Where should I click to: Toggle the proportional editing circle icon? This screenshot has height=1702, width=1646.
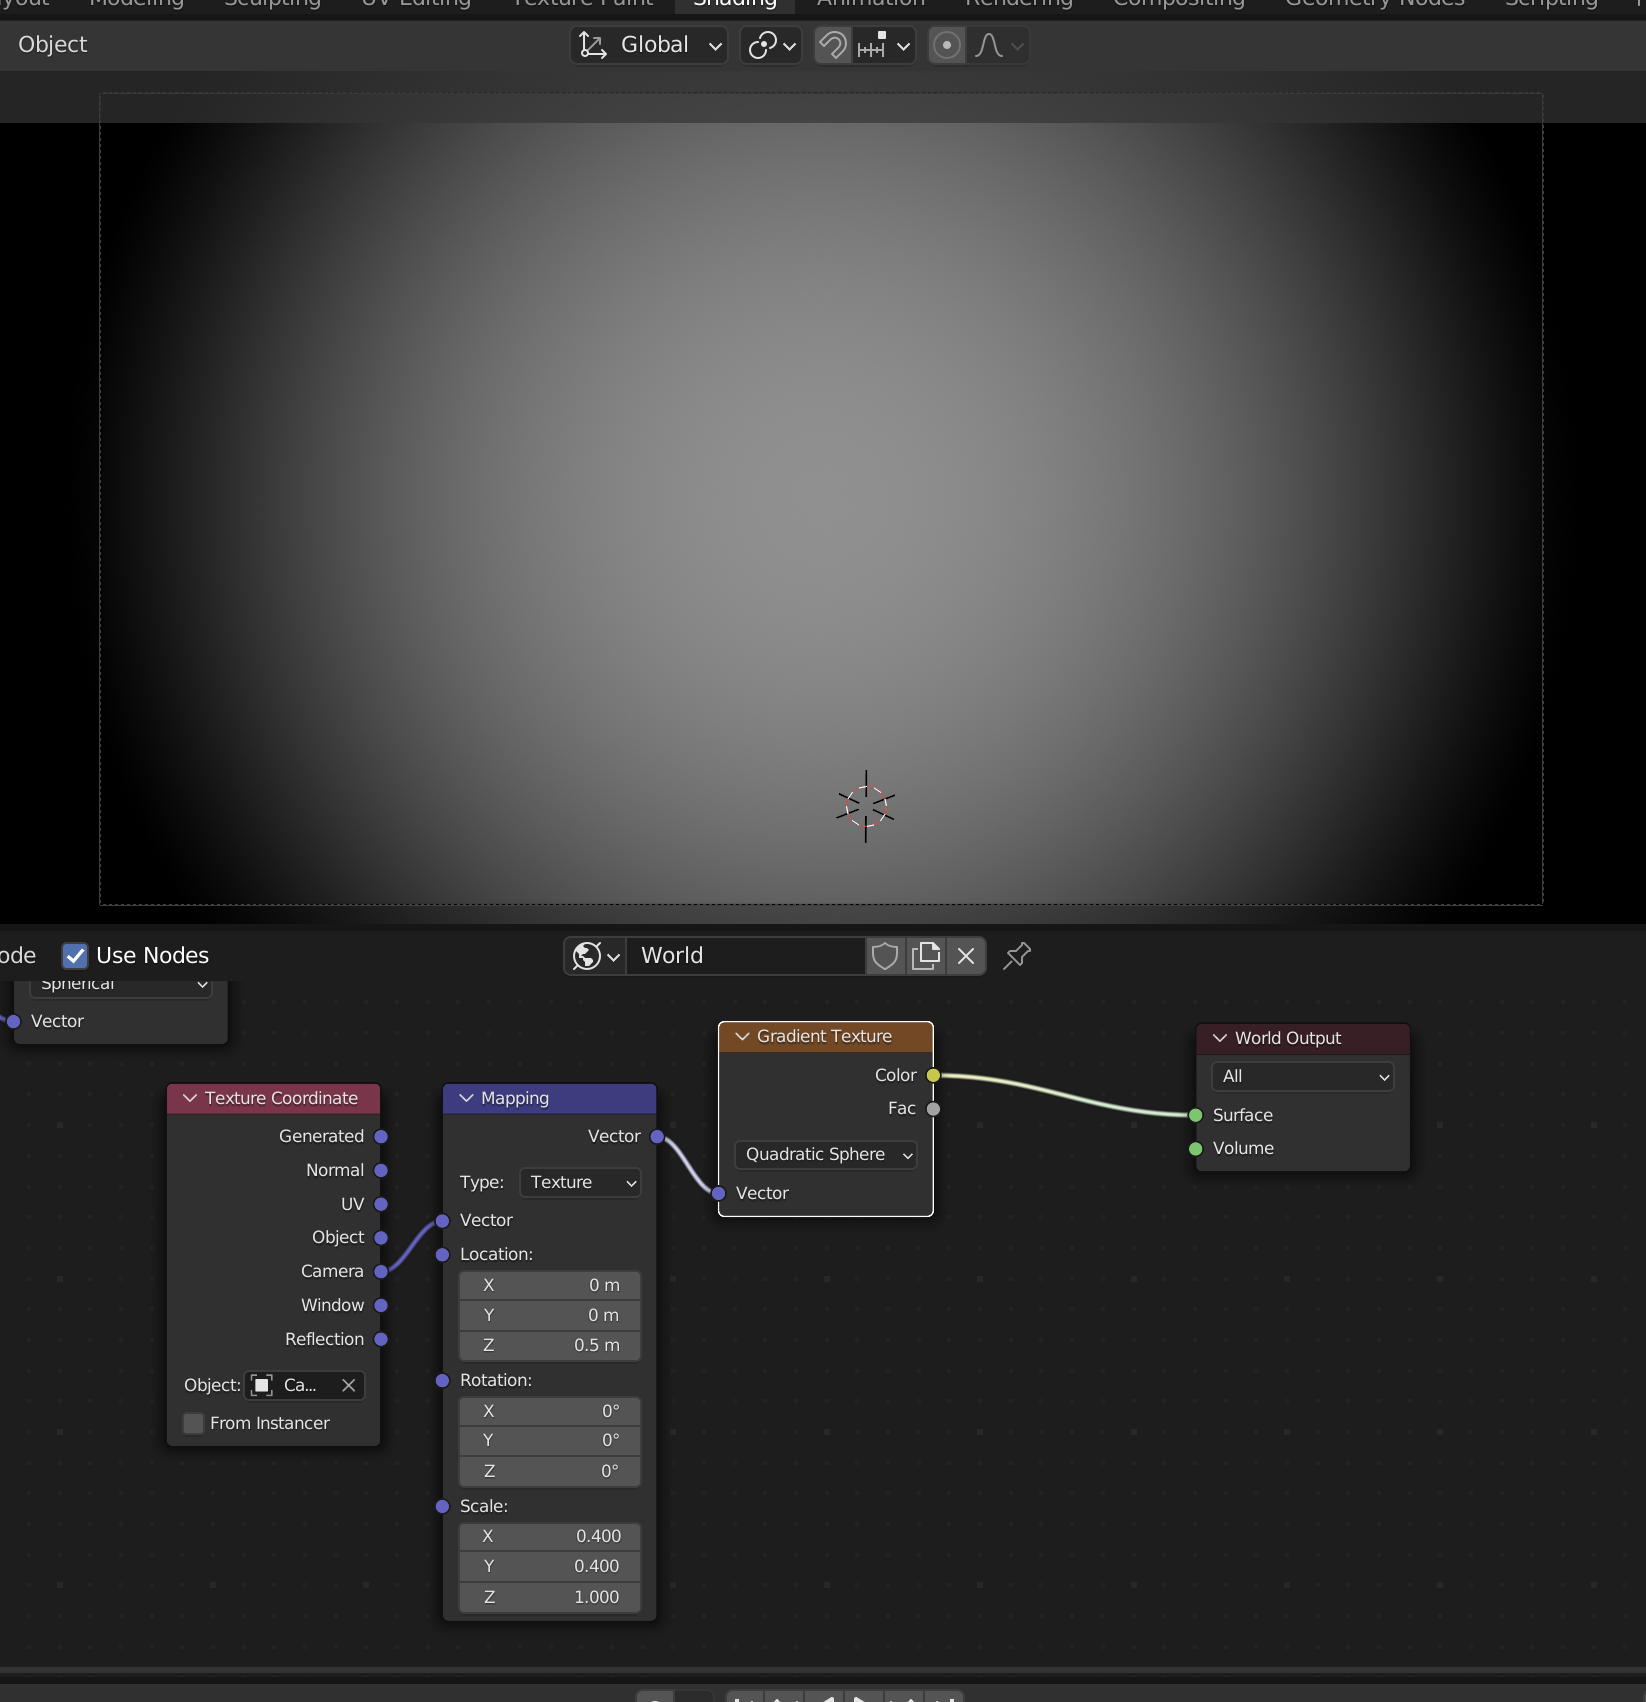[x=946, y=45]
